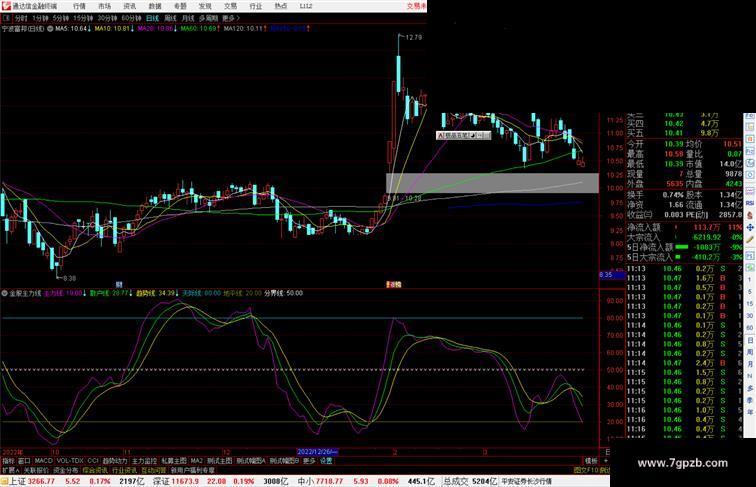Select the 季 quarterly shortcut in right sidebar

[x=750, y=400]
